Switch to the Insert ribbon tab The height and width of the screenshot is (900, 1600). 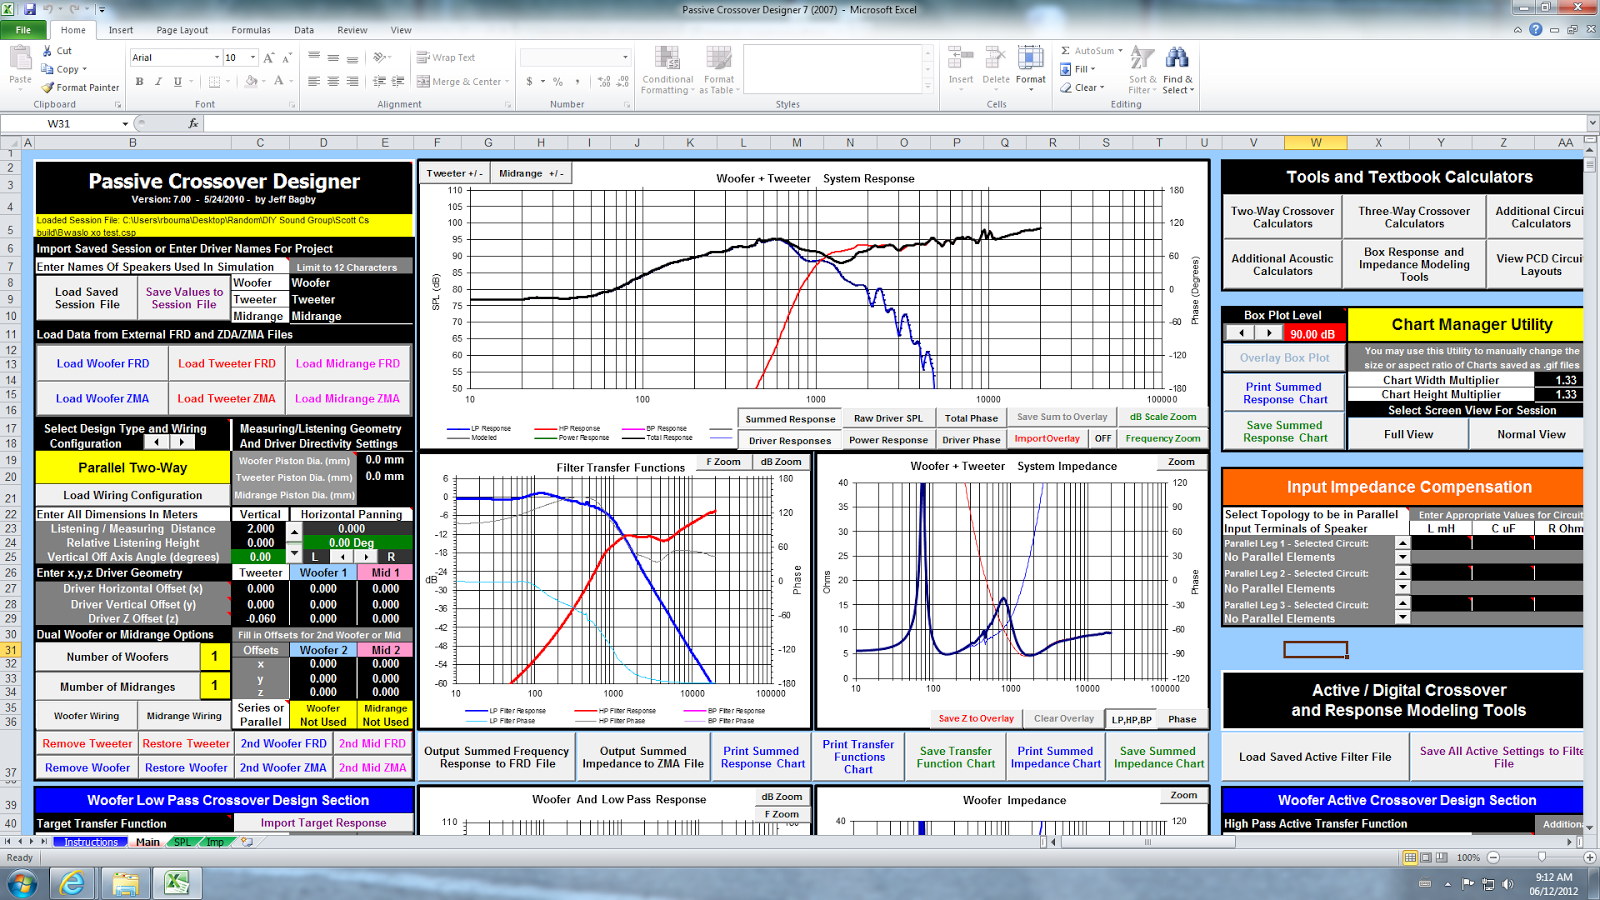(x=121, y=30)
